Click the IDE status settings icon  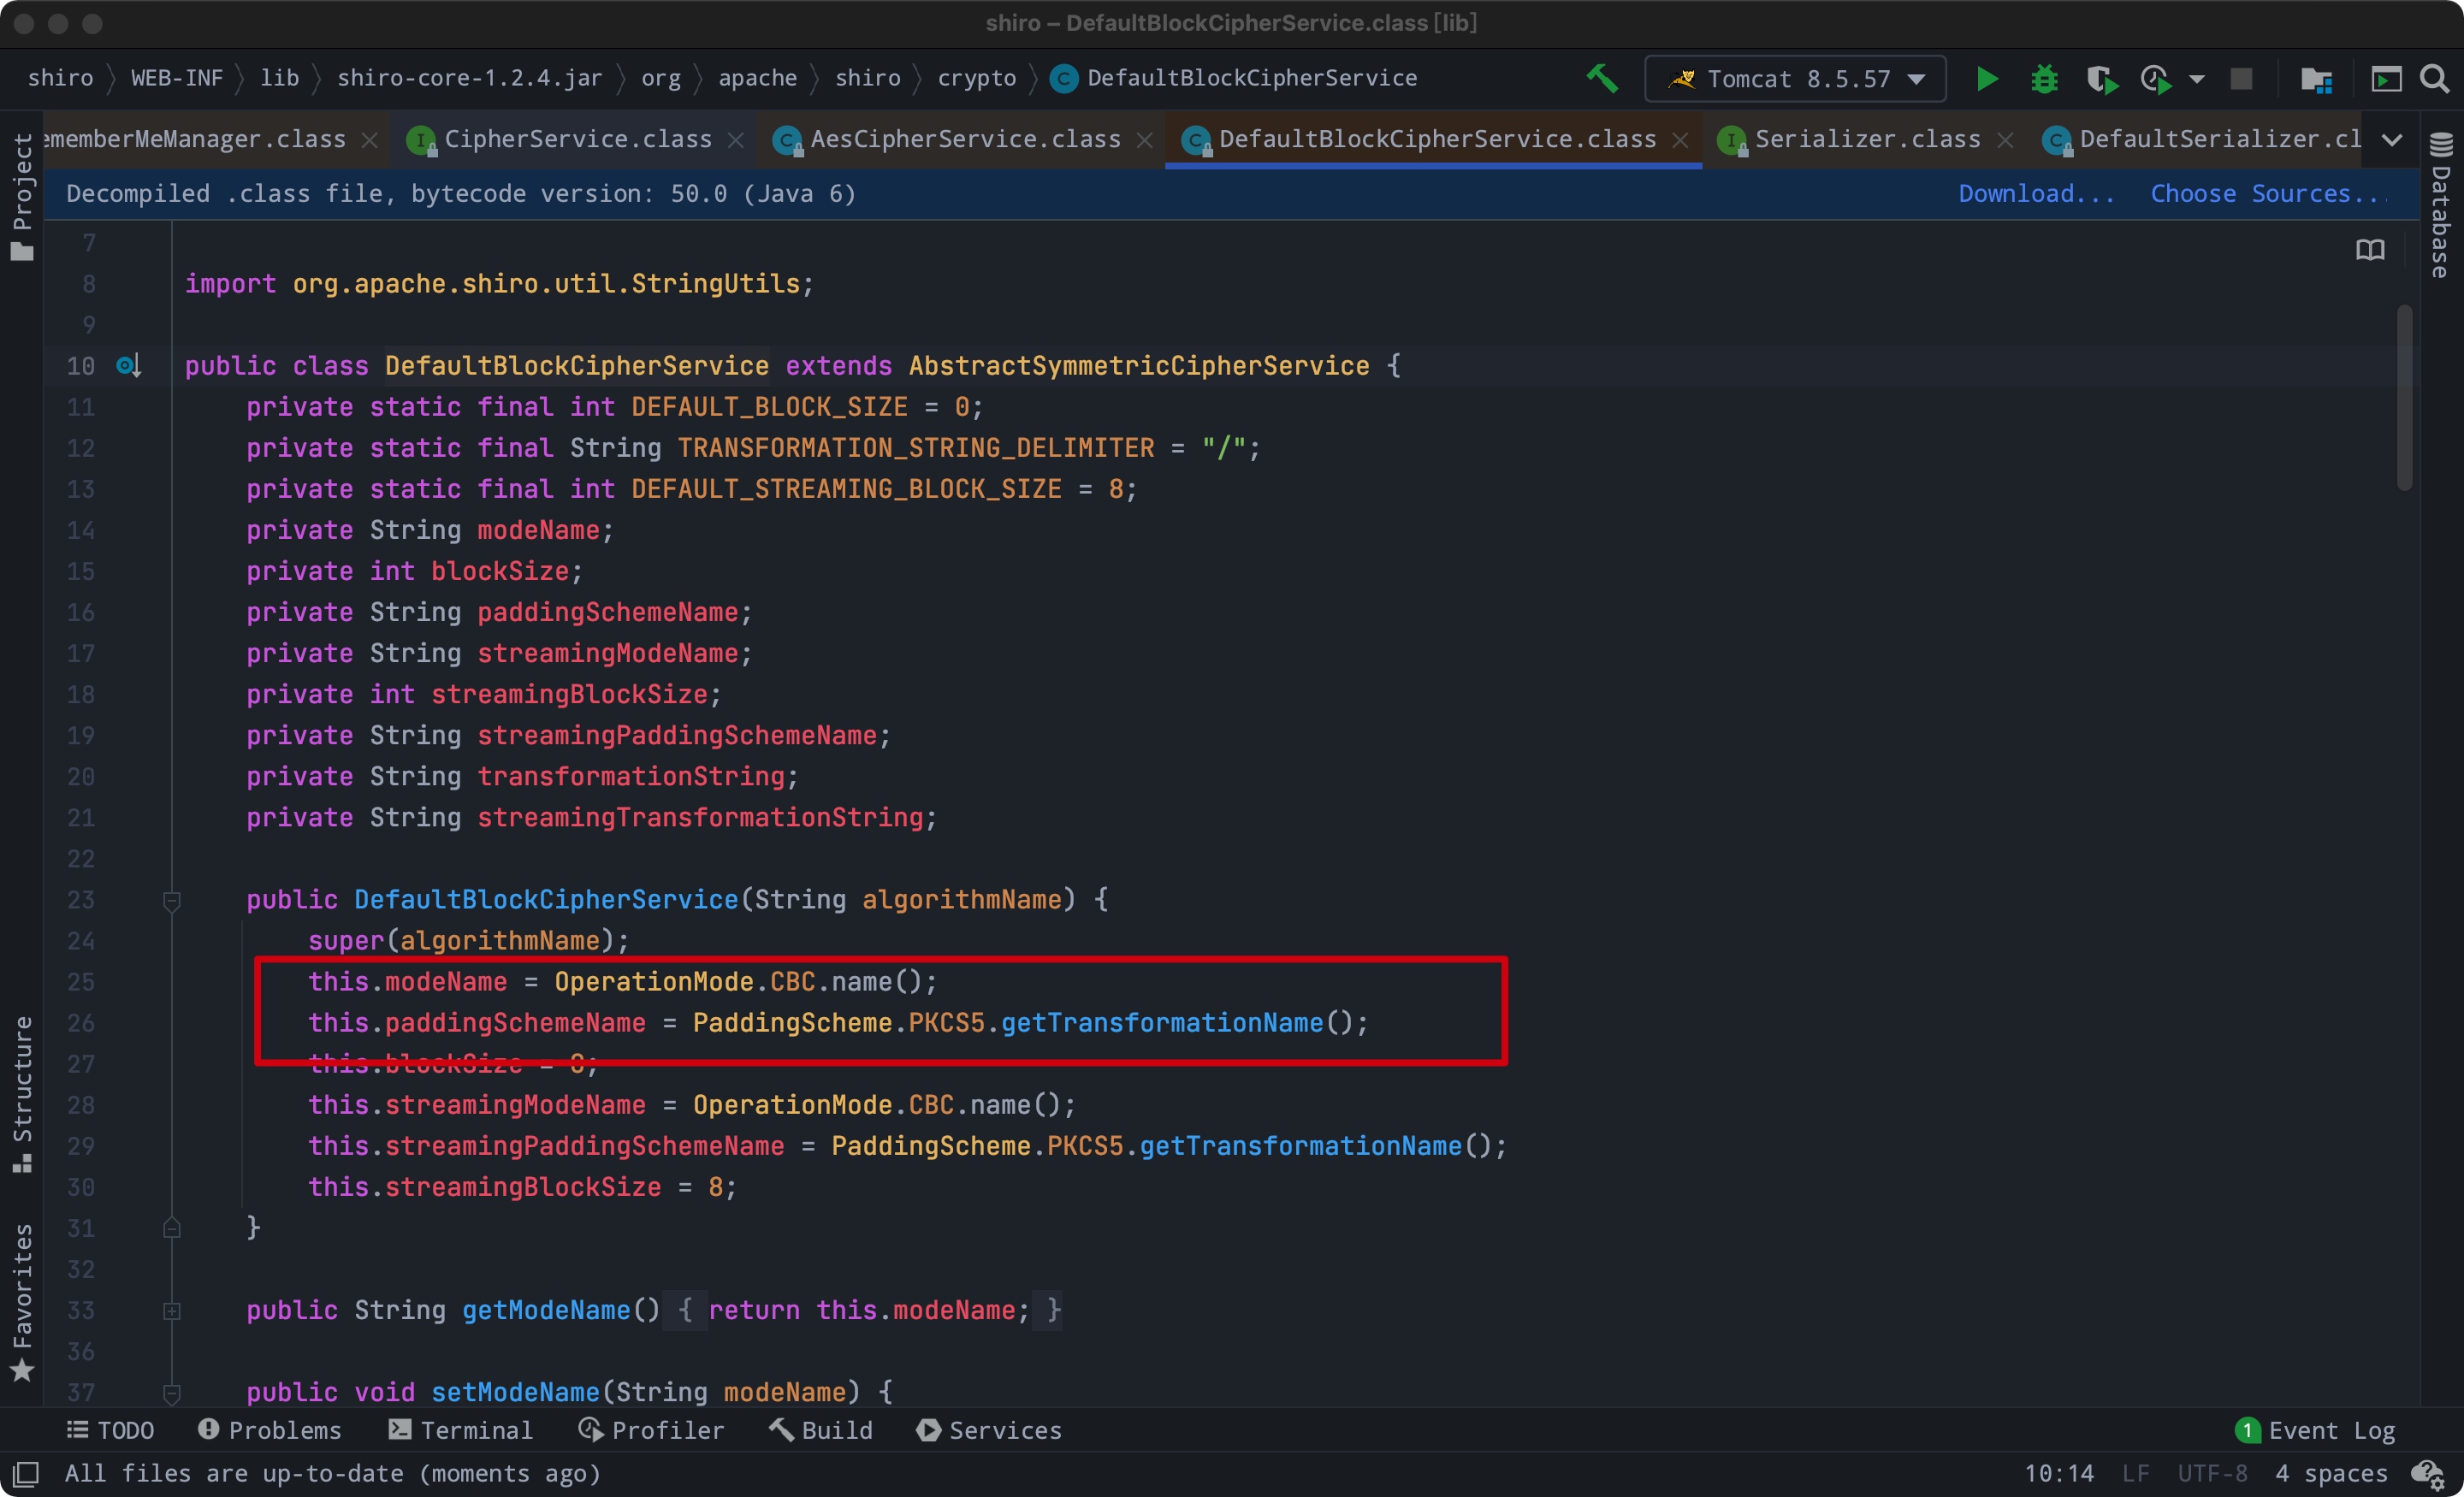click(x=2427, y=1474)
